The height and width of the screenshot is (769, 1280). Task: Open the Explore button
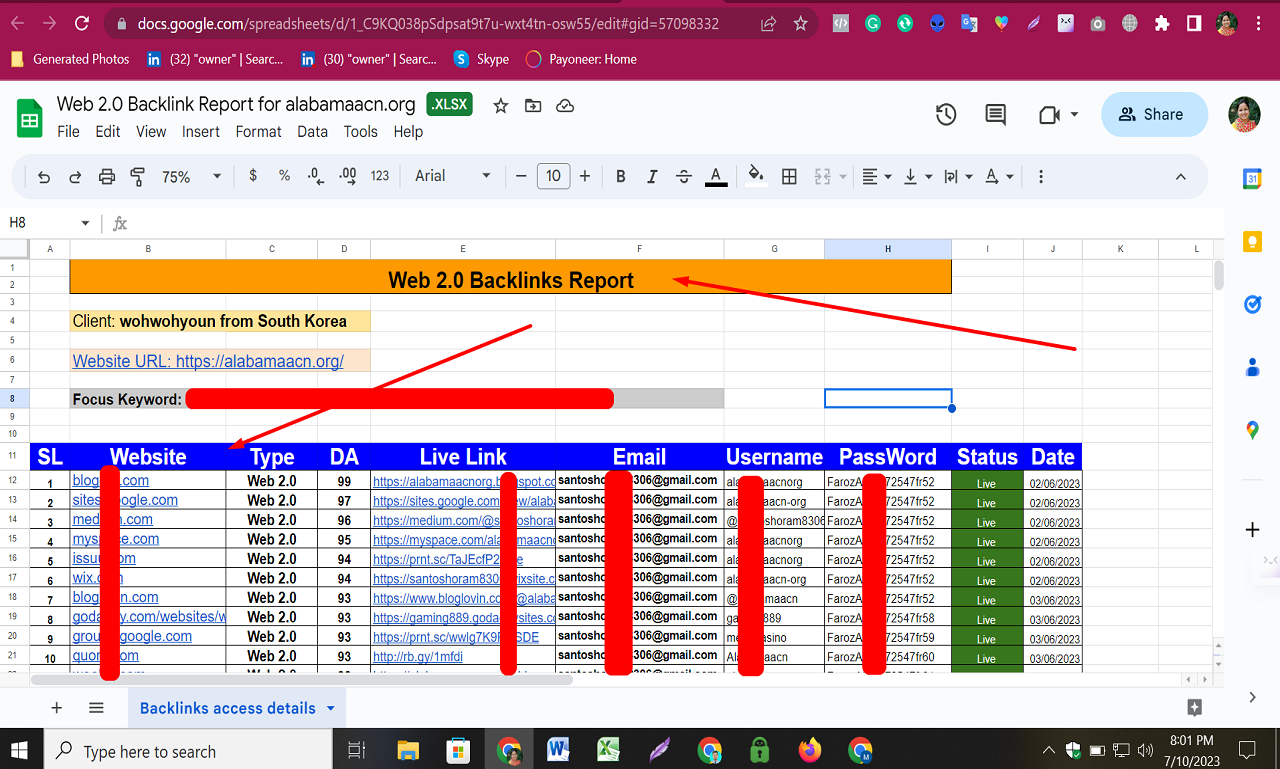pos(1194,707)
